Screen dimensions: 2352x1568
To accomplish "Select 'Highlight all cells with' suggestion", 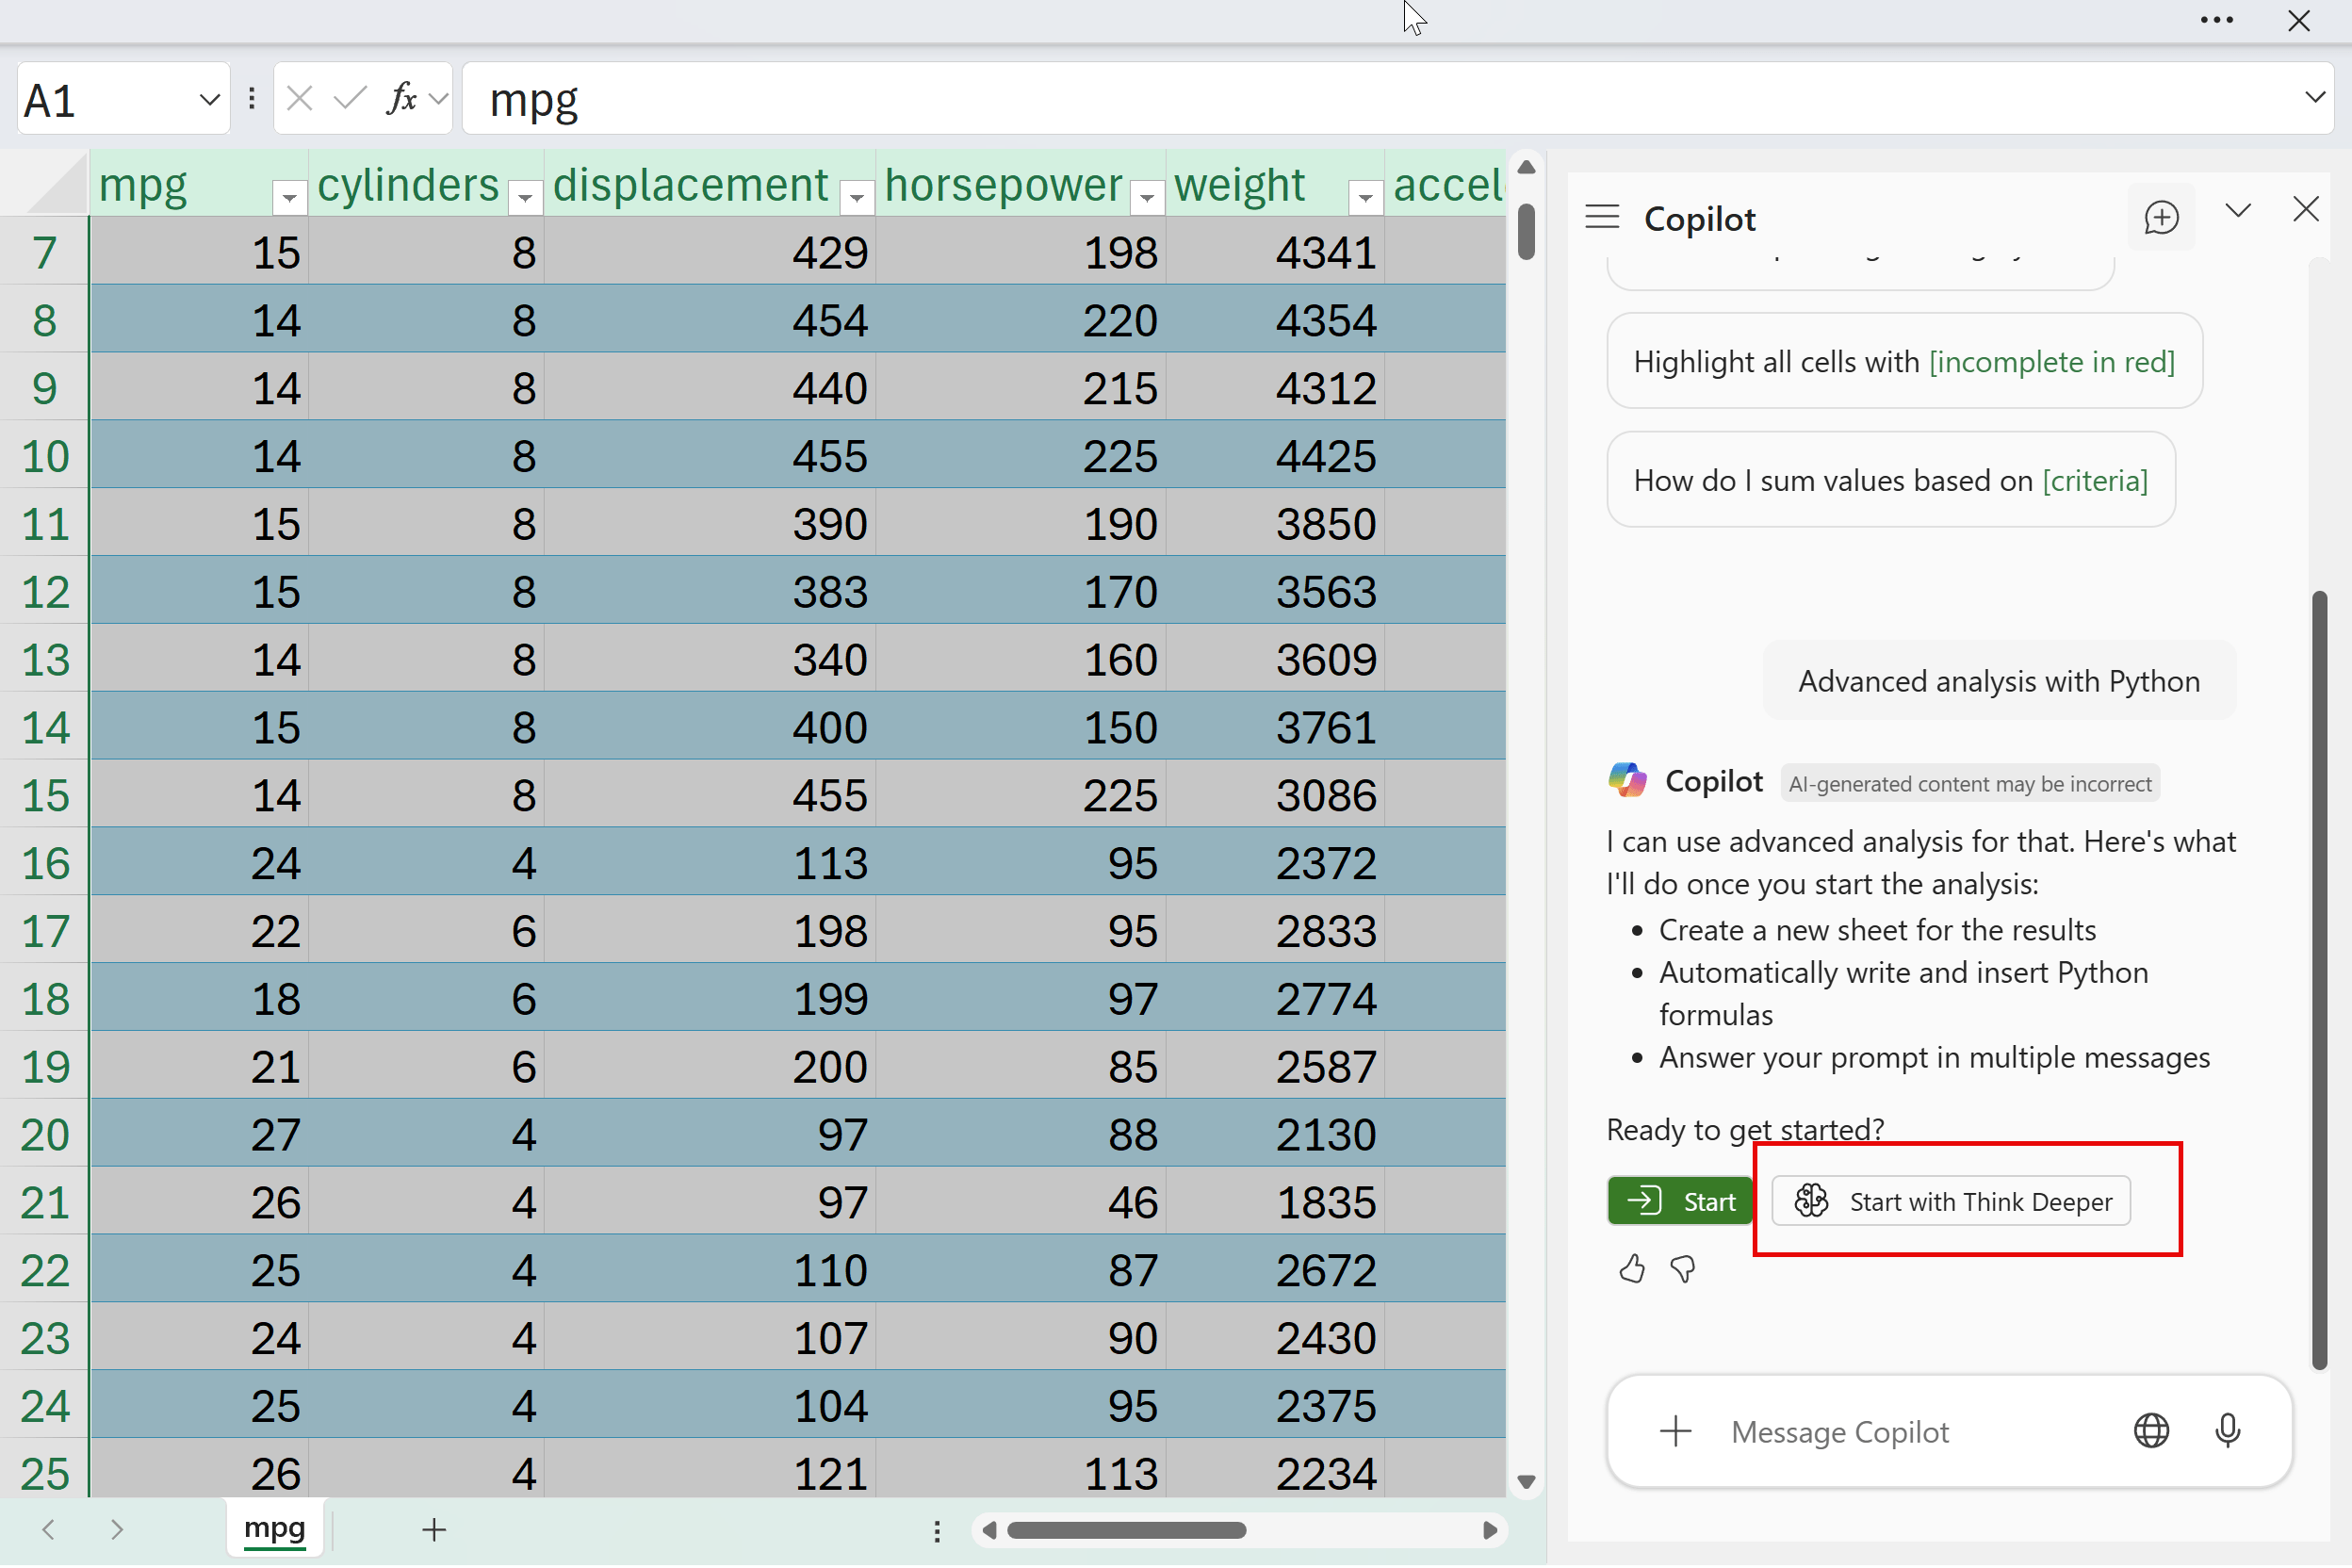I will pos(1904,361).
